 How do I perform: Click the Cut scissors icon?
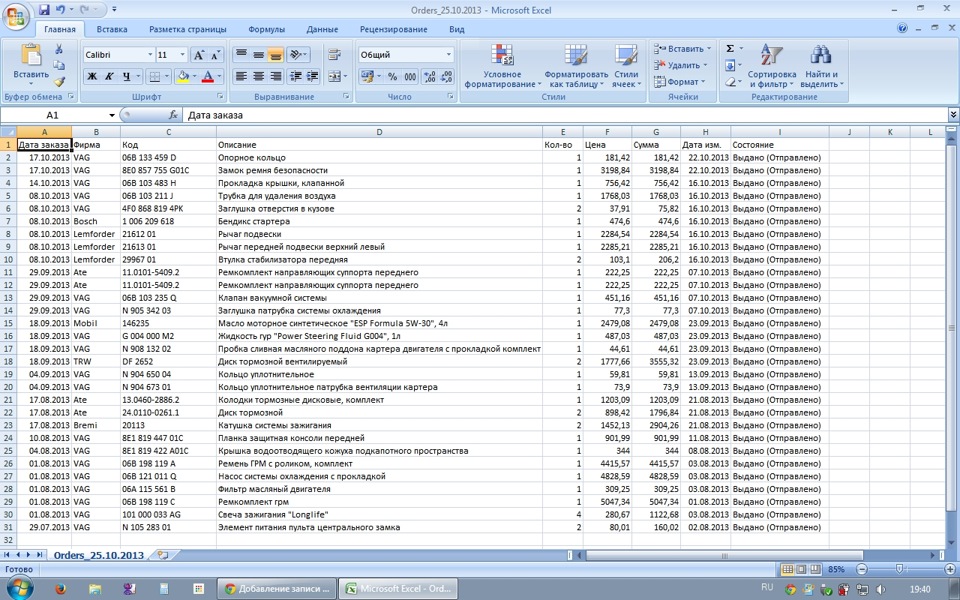coord(60,49)
